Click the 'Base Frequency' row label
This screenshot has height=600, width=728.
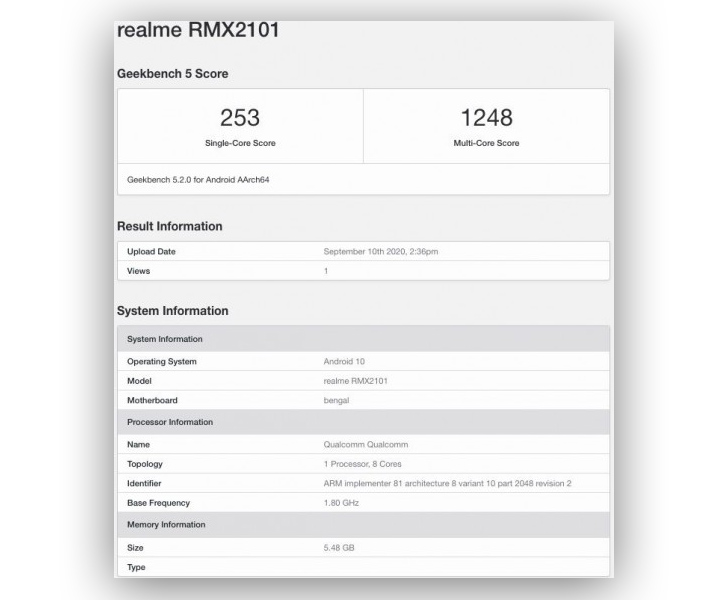tap(159, 503)
